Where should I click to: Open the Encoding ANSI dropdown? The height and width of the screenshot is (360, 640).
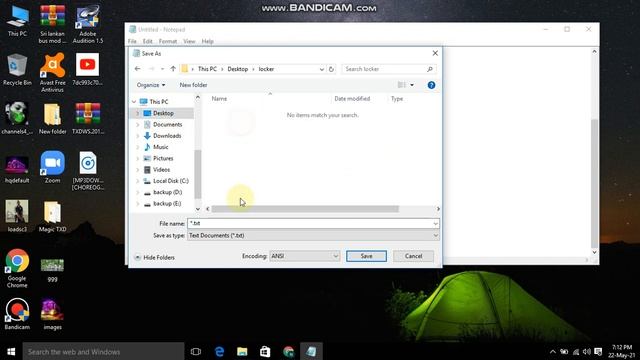304,256
